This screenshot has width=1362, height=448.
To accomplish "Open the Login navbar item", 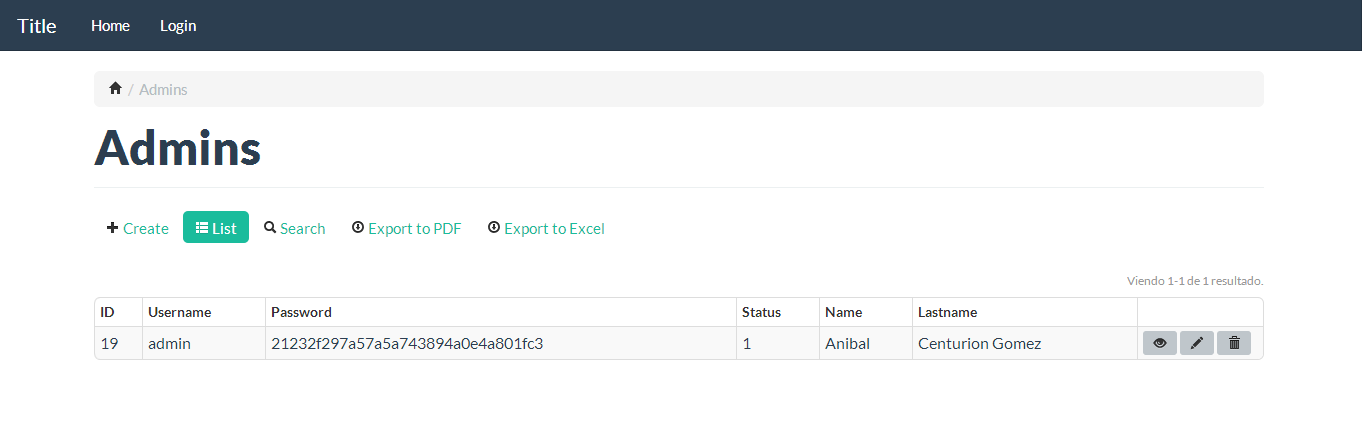I will [178, 26].
